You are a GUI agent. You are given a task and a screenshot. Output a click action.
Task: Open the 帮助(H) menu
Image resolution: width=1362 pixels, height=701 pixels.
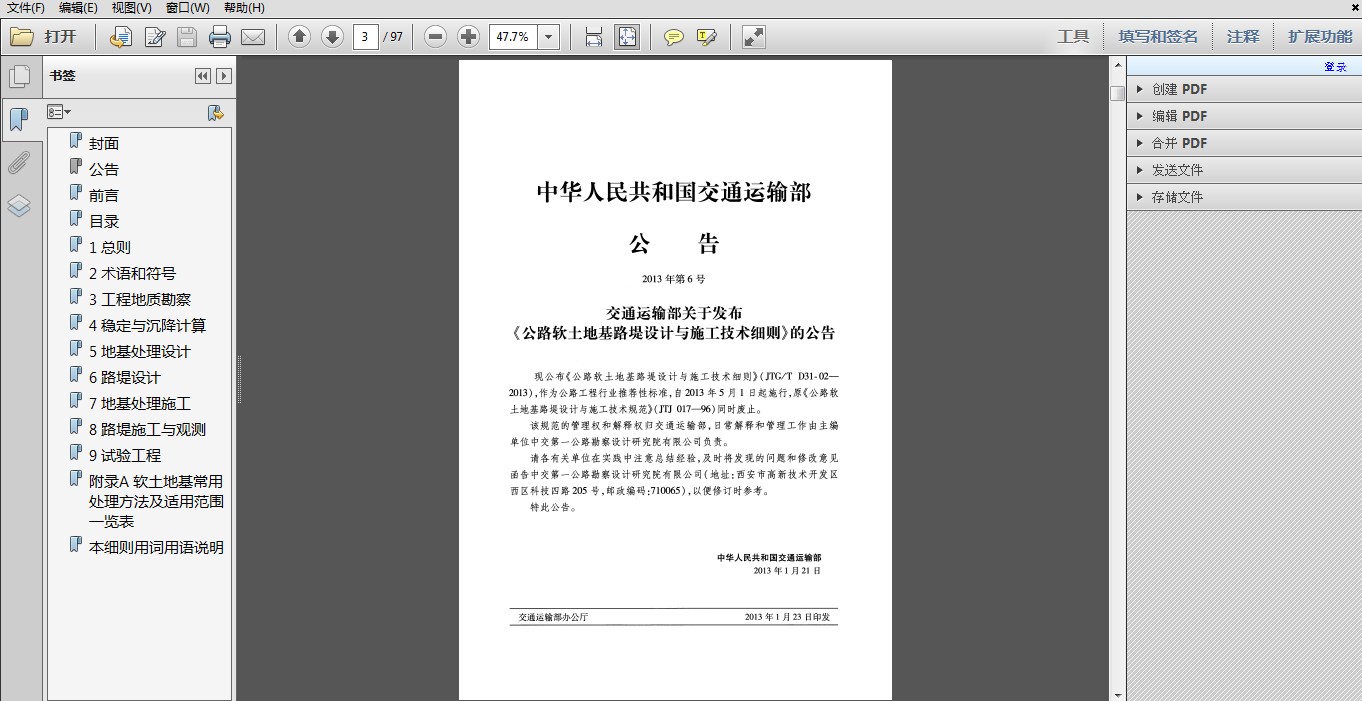click(x=244, y=8)
